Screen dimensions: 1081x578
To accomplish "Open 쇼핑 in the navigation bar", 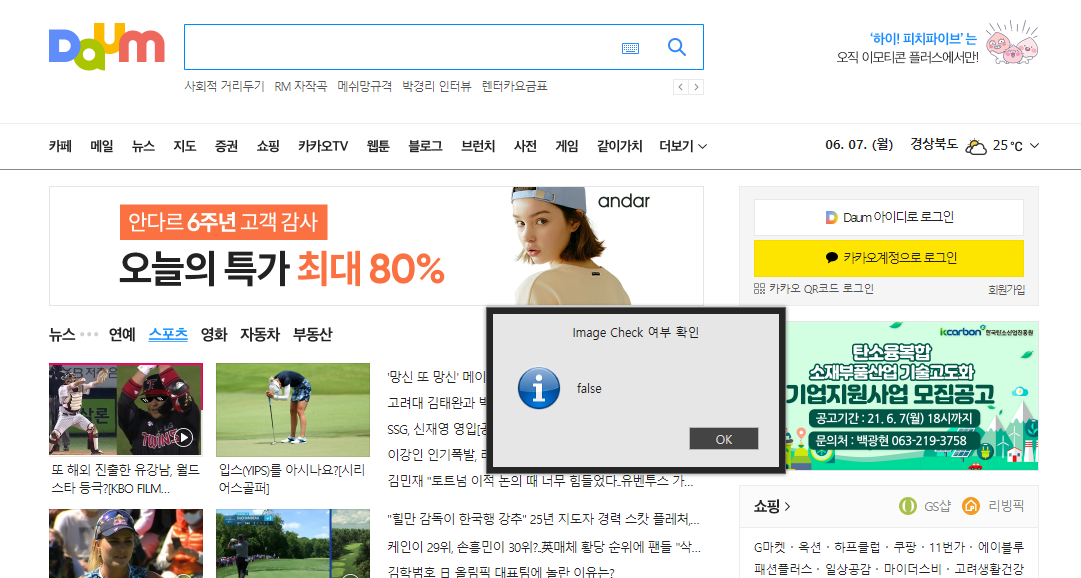I will coord(268,146).
